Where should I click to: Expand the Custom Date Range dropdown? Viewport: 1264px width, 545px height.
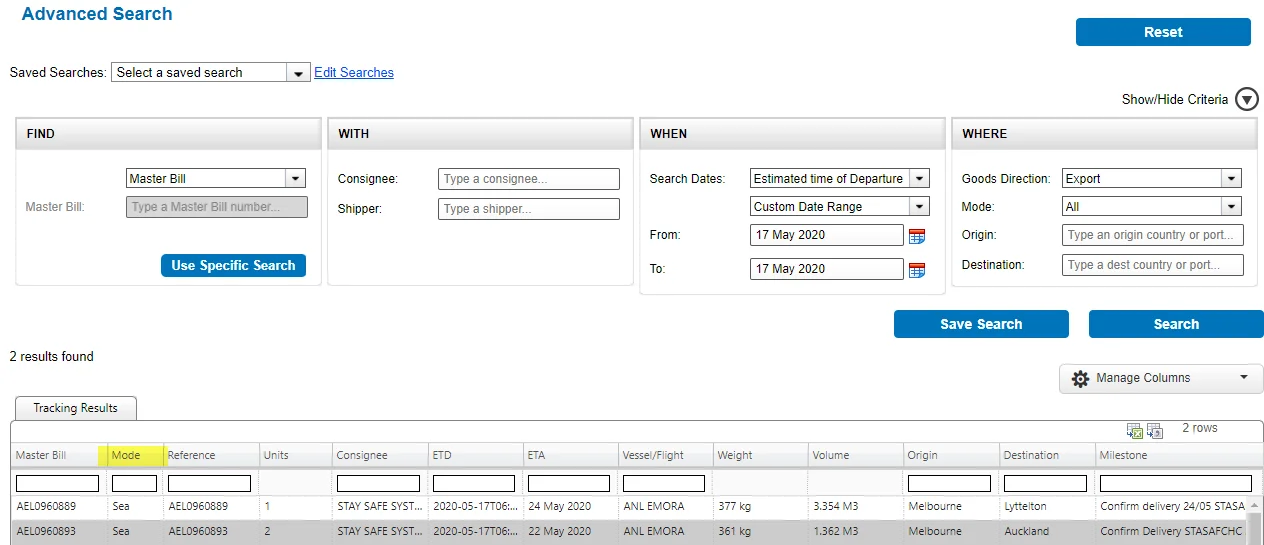pyautogui.click(x=840, y=207)
